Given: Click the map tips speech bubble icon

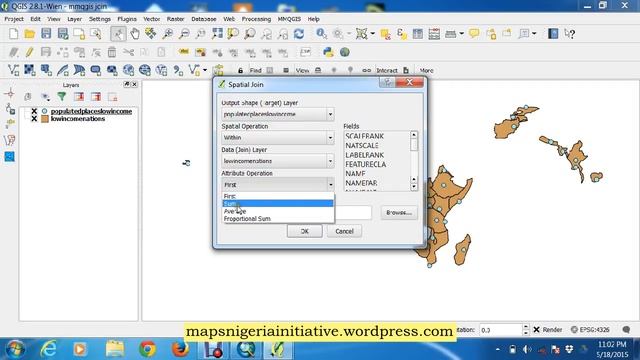Looking at the screenshot, I should pos(474,33).
